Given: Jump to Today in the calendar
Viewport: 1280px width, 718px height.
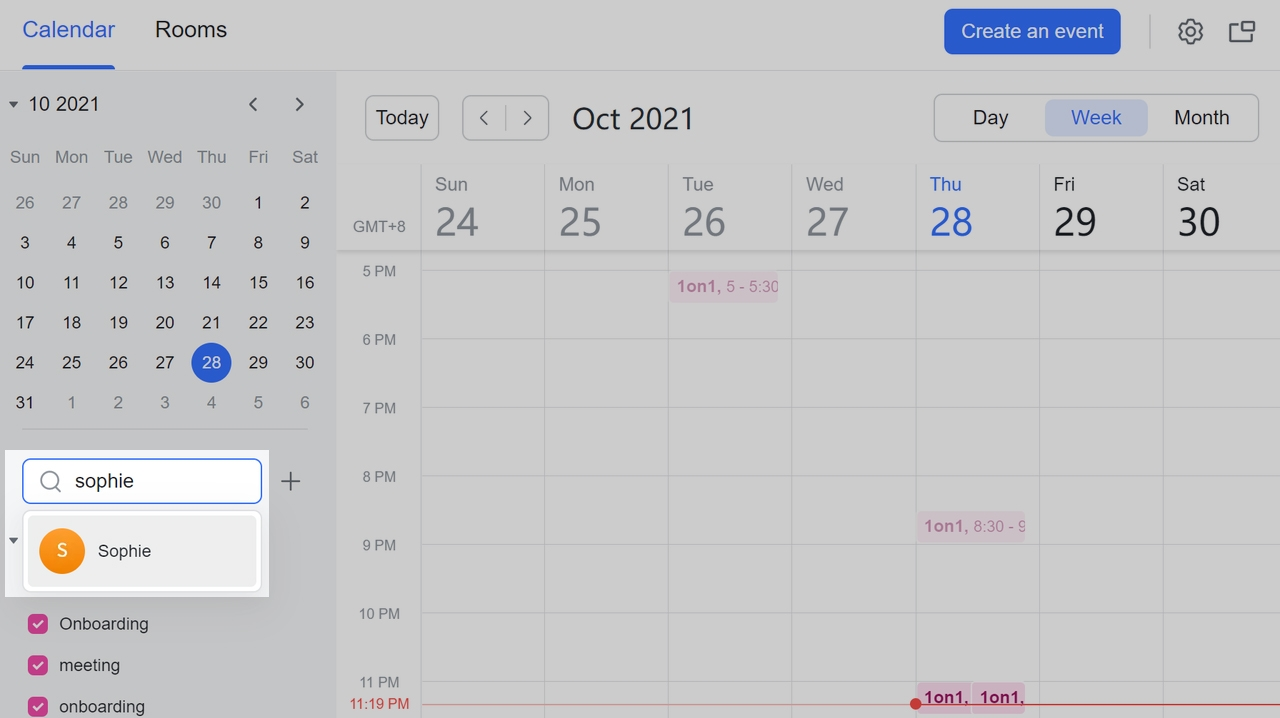Looking at the screenshot, I should point(402,118).
